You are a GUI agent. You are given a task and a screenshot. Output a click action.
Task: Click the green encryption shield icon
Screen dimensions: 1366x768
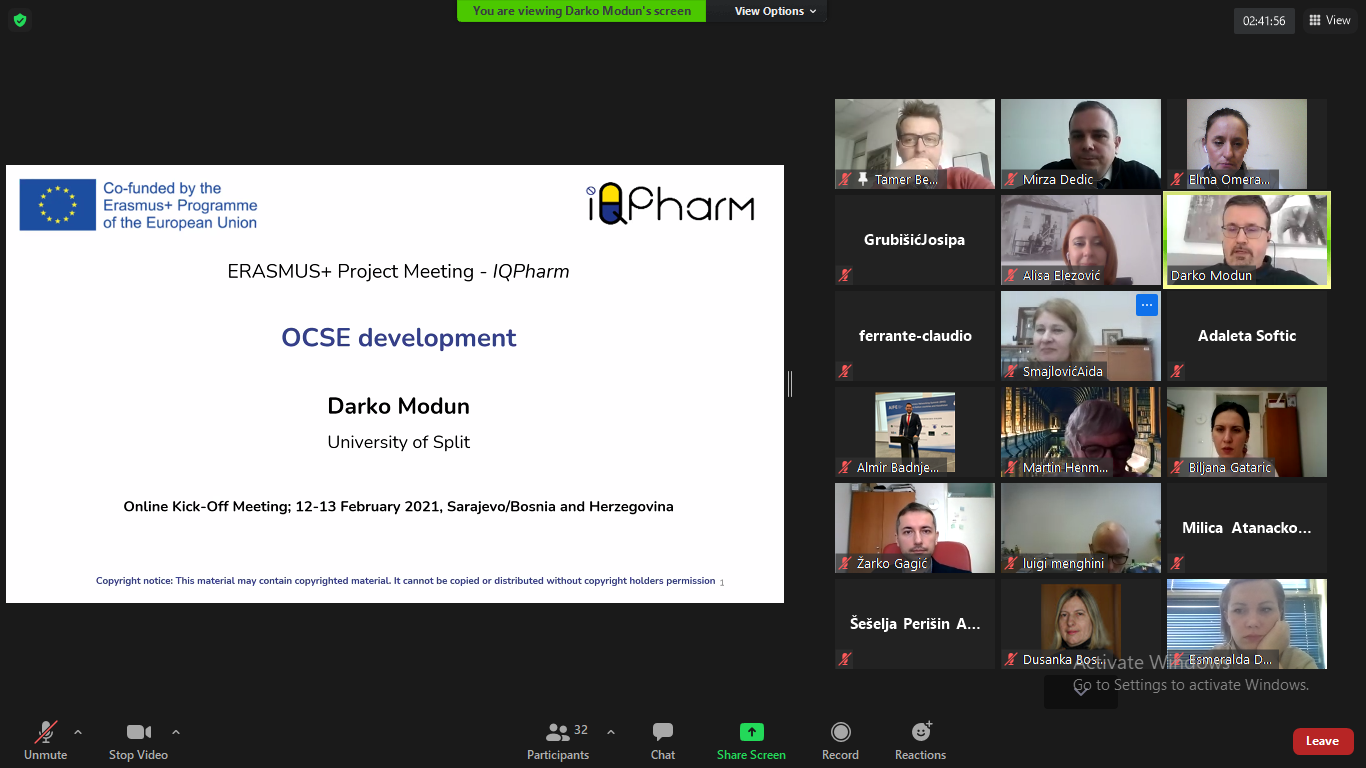[20, 20]
